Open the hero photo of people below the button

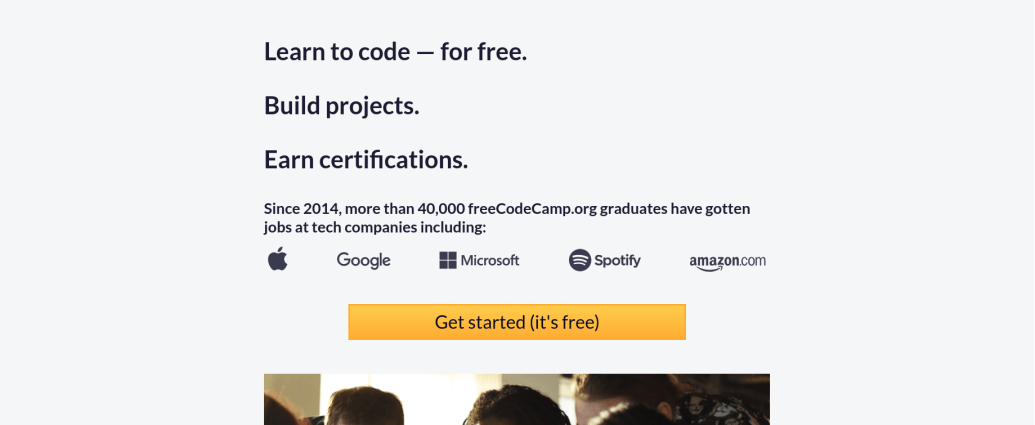click(517, 399)
